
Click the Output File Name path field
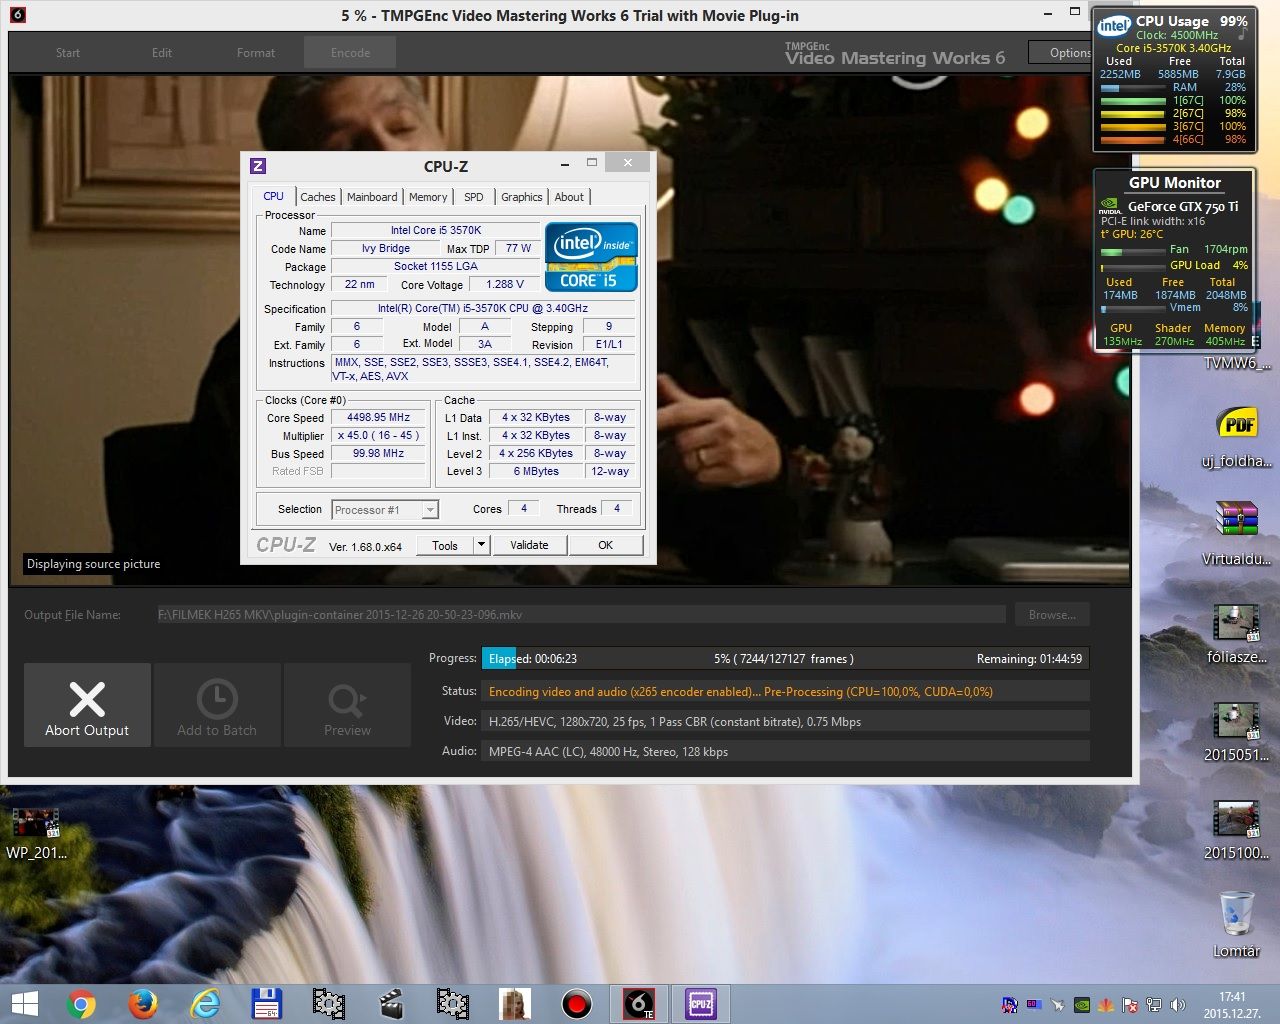(580, 615)
